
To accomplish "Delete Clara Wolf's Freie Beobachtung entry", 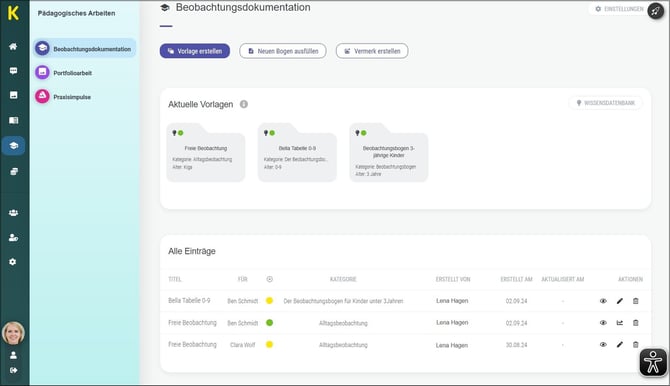I will 635,345.
